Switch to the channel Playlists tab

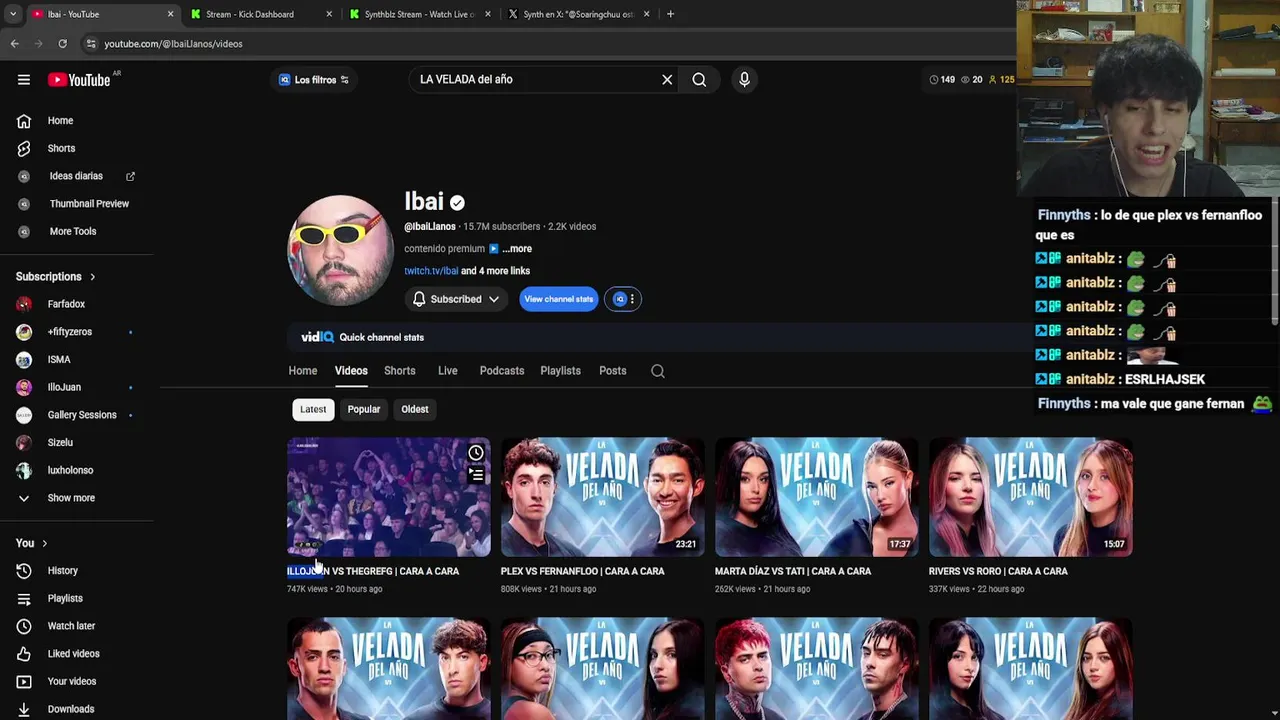(x=560, y=371)
